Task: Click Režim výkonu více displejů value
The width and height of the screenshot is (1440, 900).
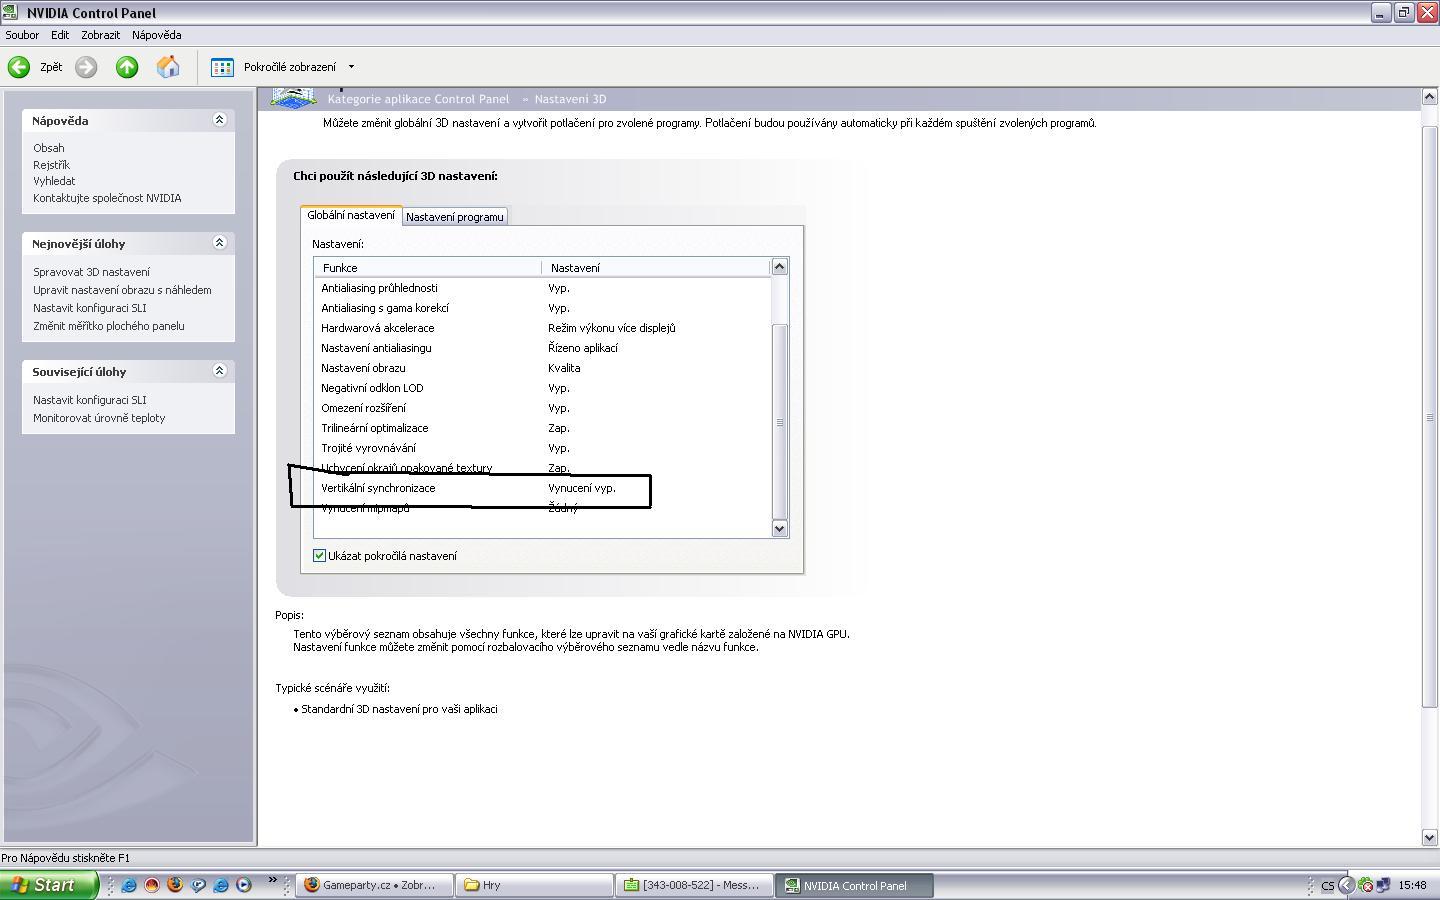Action: (x=612, y=328)
